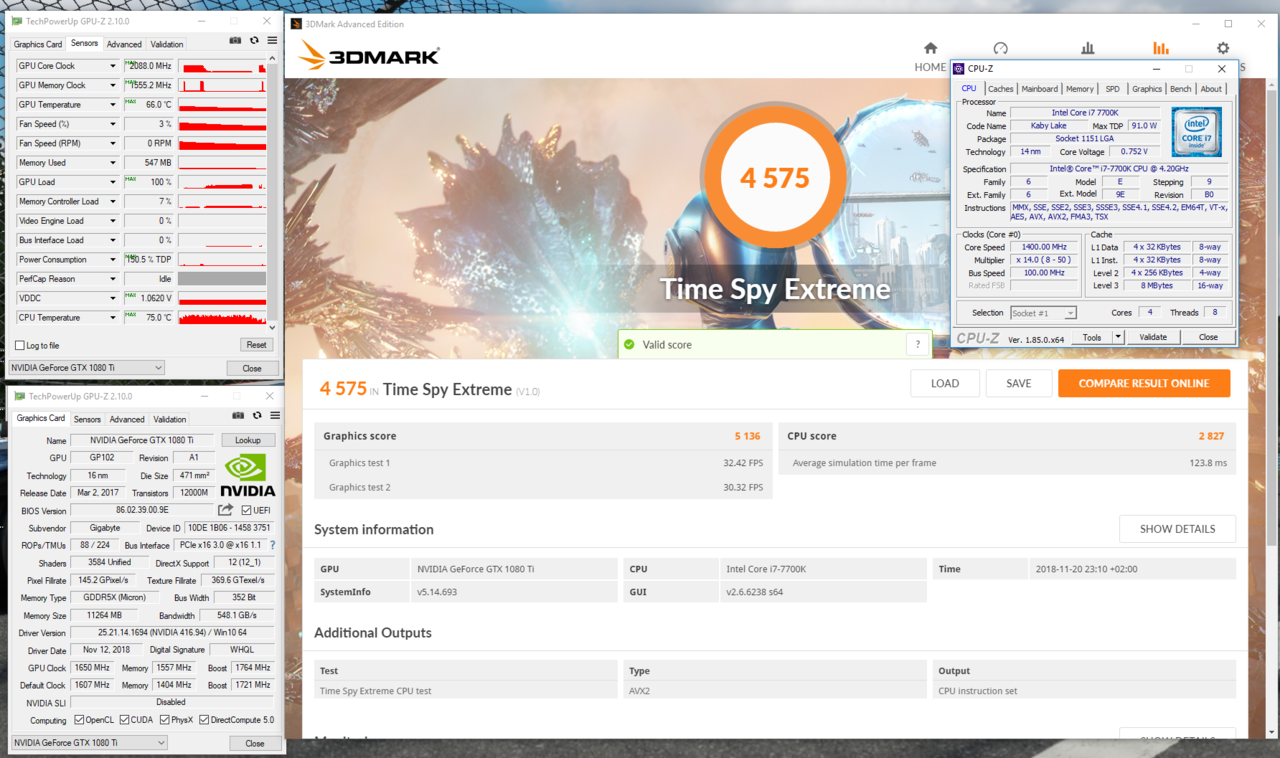Viewport: 1280px width, 758px height.
Task: Click the green Valid score checkmark icon
Action: (629, 344)
